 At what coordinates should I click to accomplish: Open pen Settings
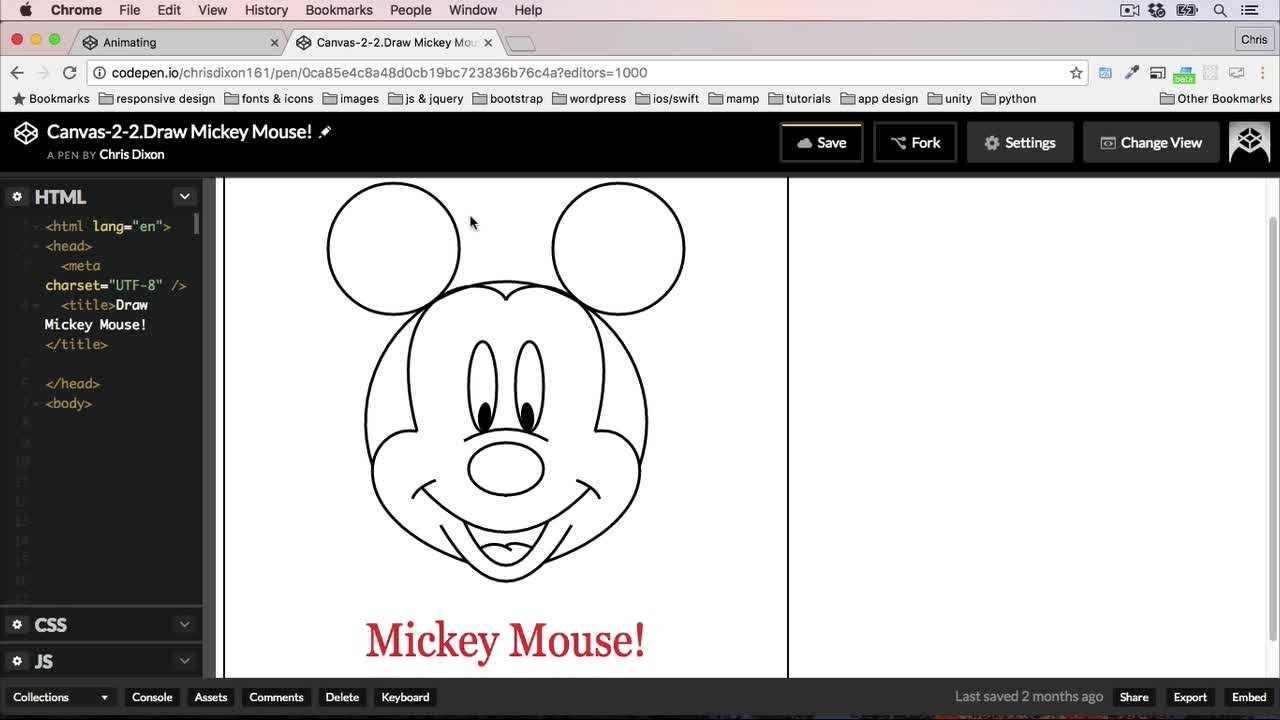pos(1019,143)
